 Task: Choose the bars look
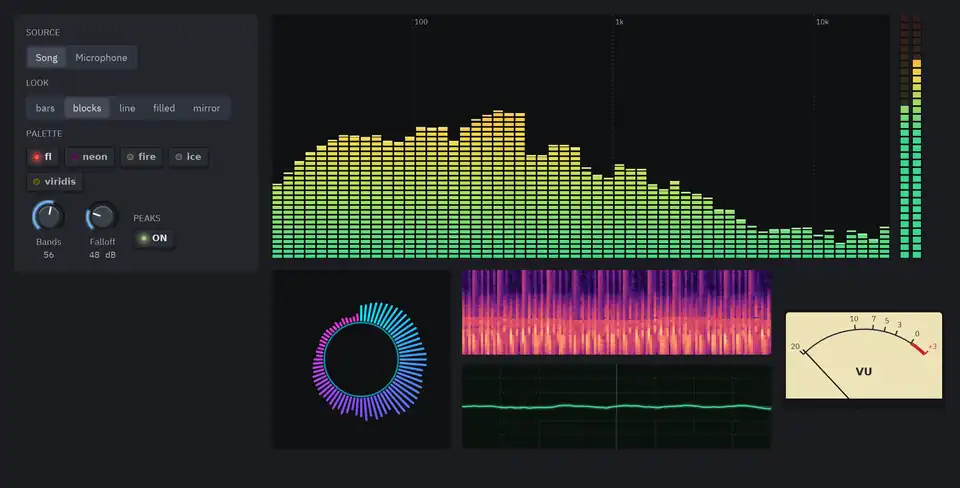[x=45, y=108]
